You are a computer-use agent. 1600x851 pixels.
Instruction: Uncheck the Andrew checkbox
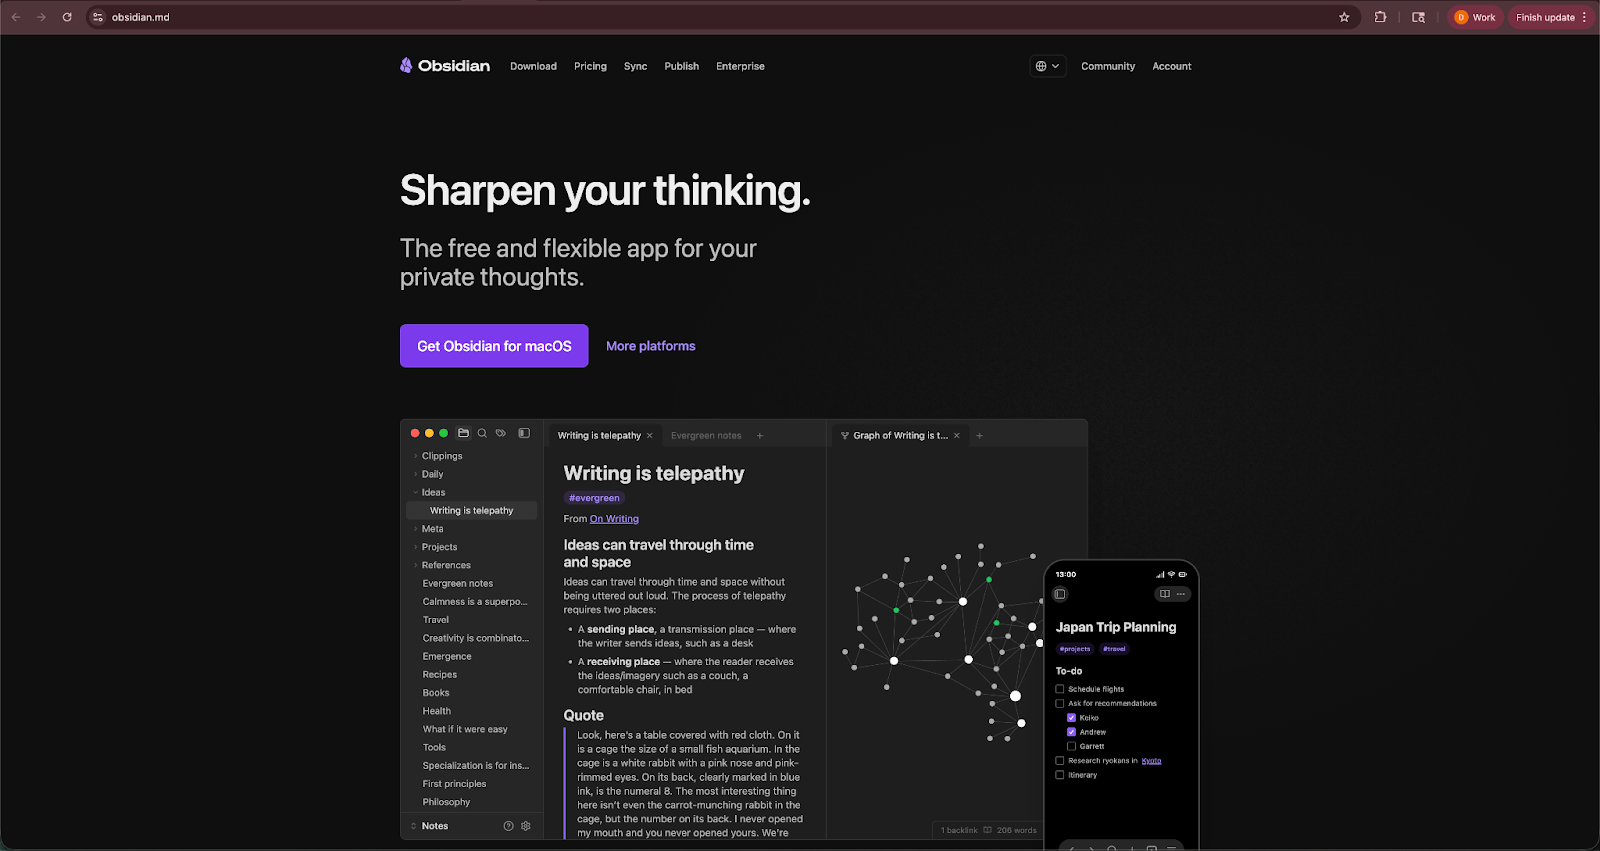[x=1072, y=732]
